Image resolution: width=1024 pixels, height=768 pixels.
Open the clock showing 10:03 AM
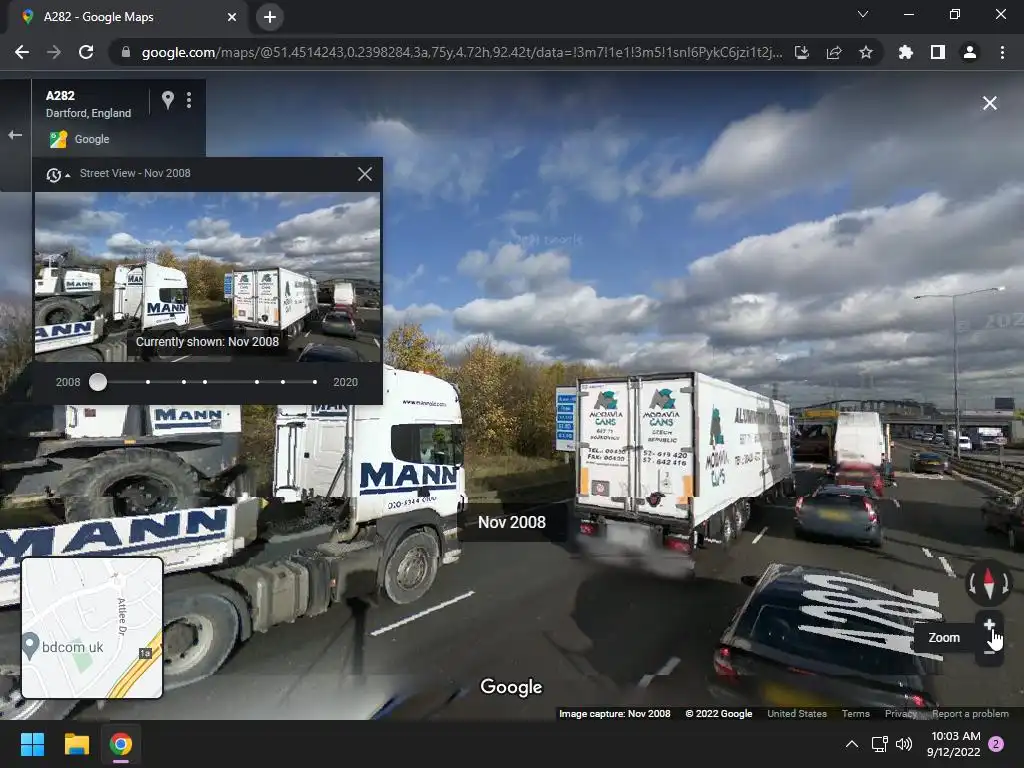click(954, 744)
